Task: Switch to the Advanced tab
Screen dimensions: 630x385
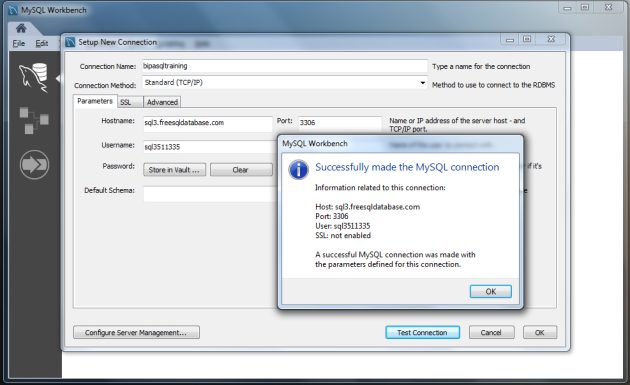Action: [x=162, y=102]
